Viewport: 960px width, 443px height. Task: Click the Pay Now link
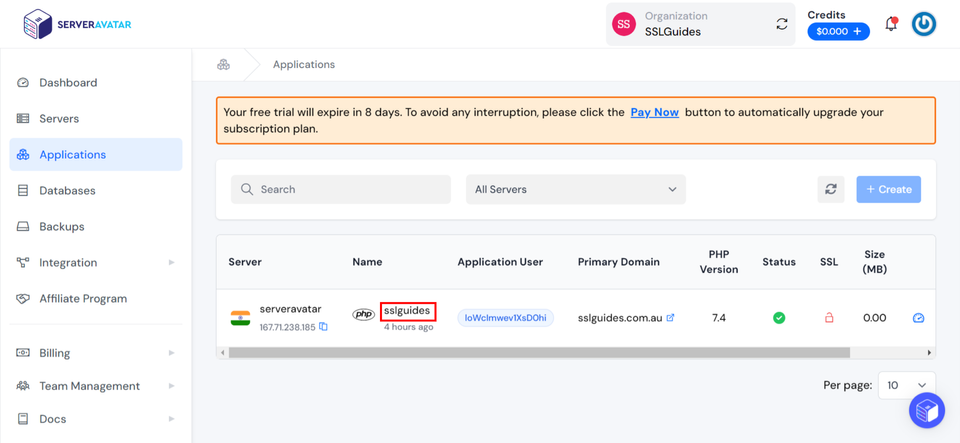tap(654, 112)
